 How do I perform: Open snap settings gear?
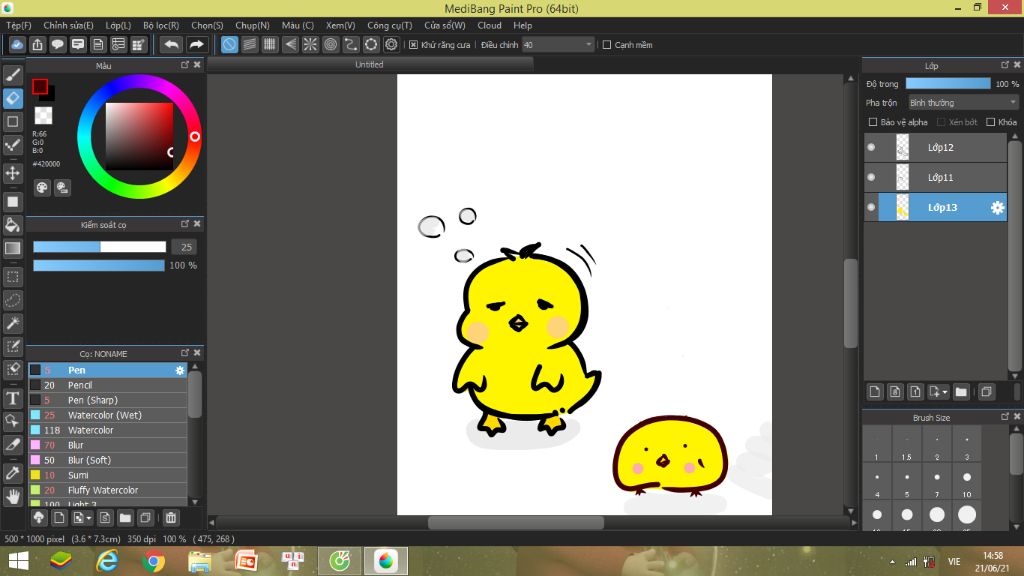391,44
